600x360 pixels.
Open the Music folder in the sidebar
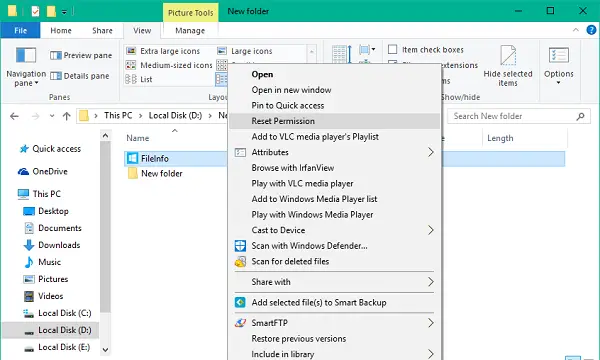pyautogui.click(x=42, y=262)
